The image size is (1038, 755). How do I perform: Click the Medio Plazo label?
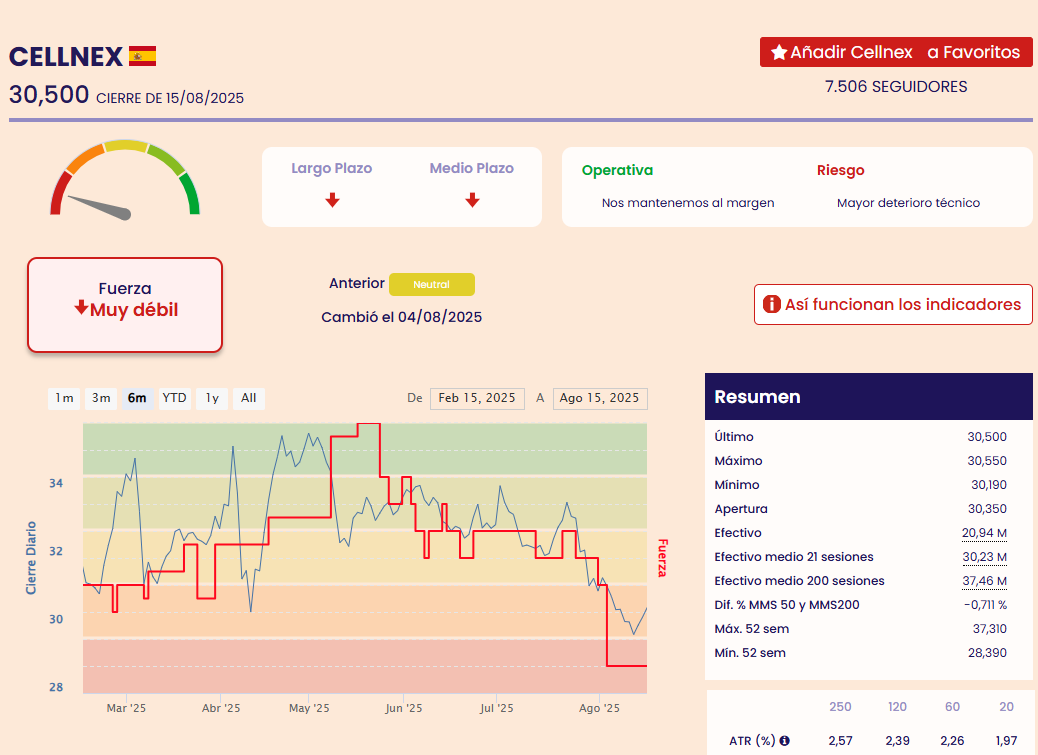tap(471, 168)
